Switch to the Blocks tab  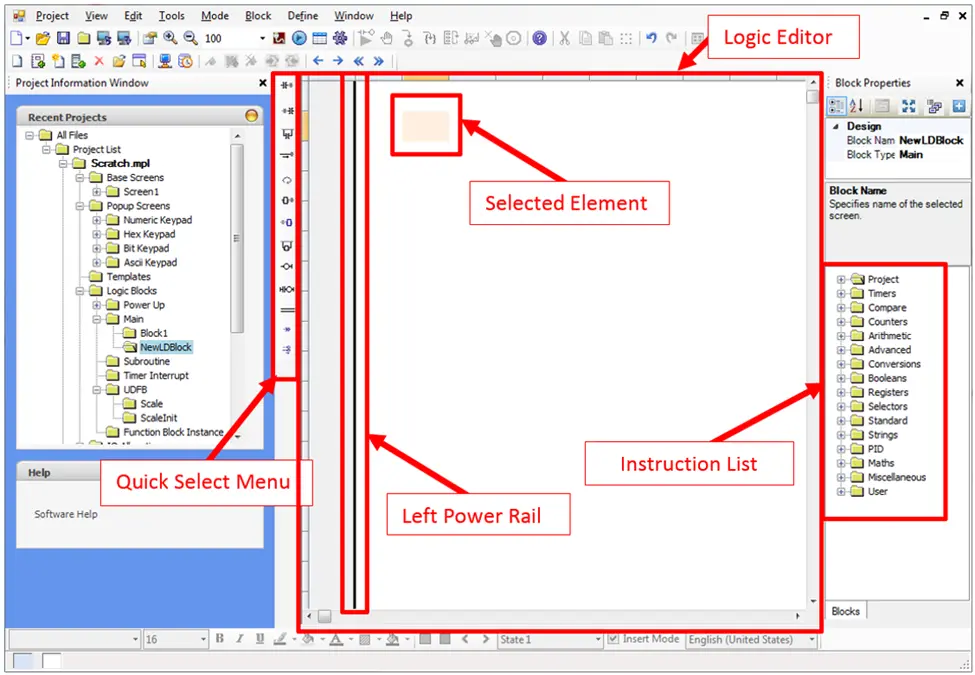pos(846,612)
